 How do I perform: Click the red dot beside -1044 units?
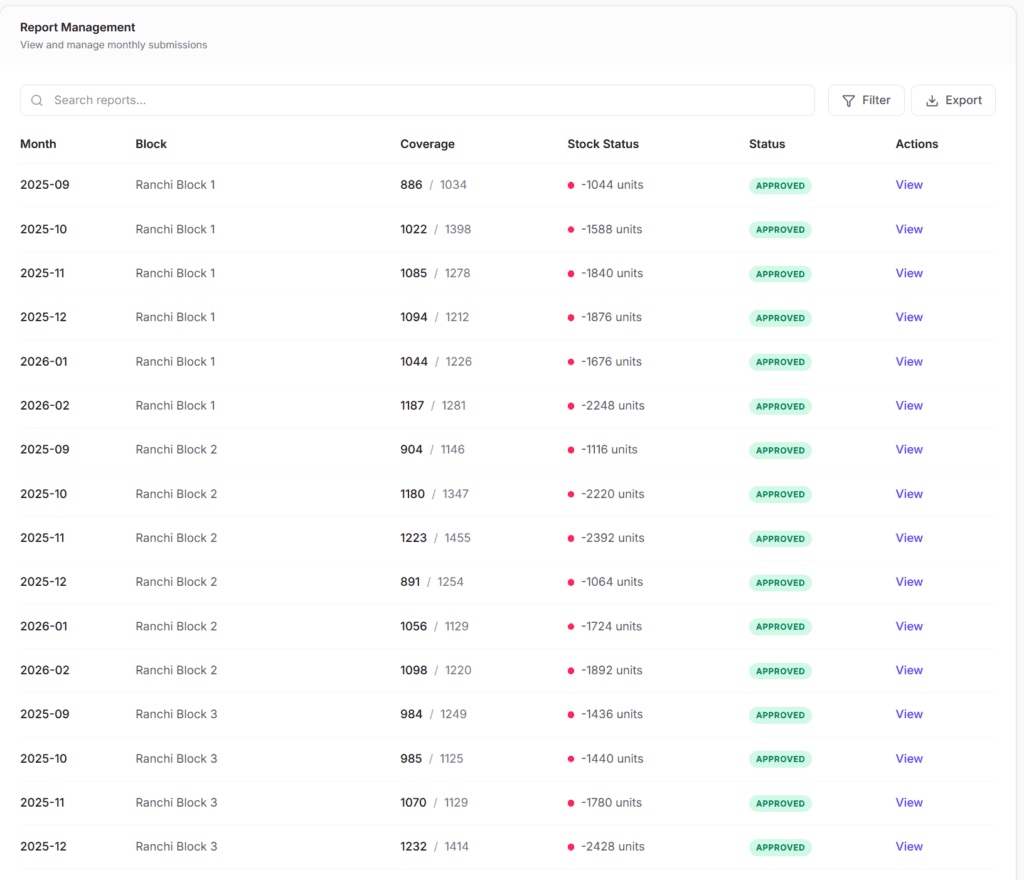pos(571,185)
